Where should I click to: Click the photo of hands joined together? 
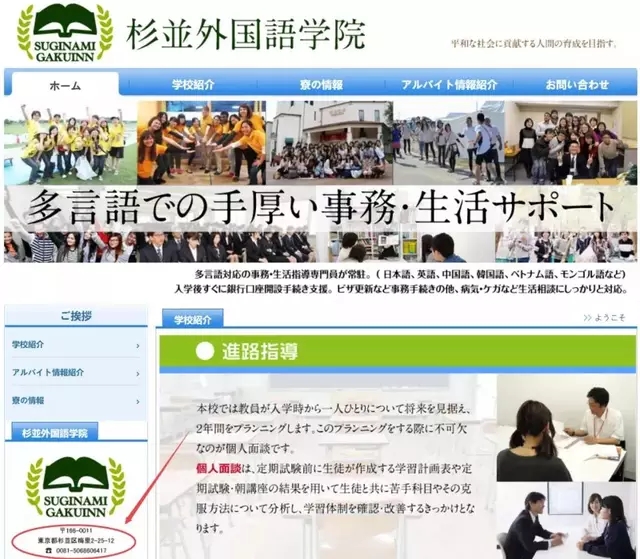pyautogui.click(x=202, y=143)
